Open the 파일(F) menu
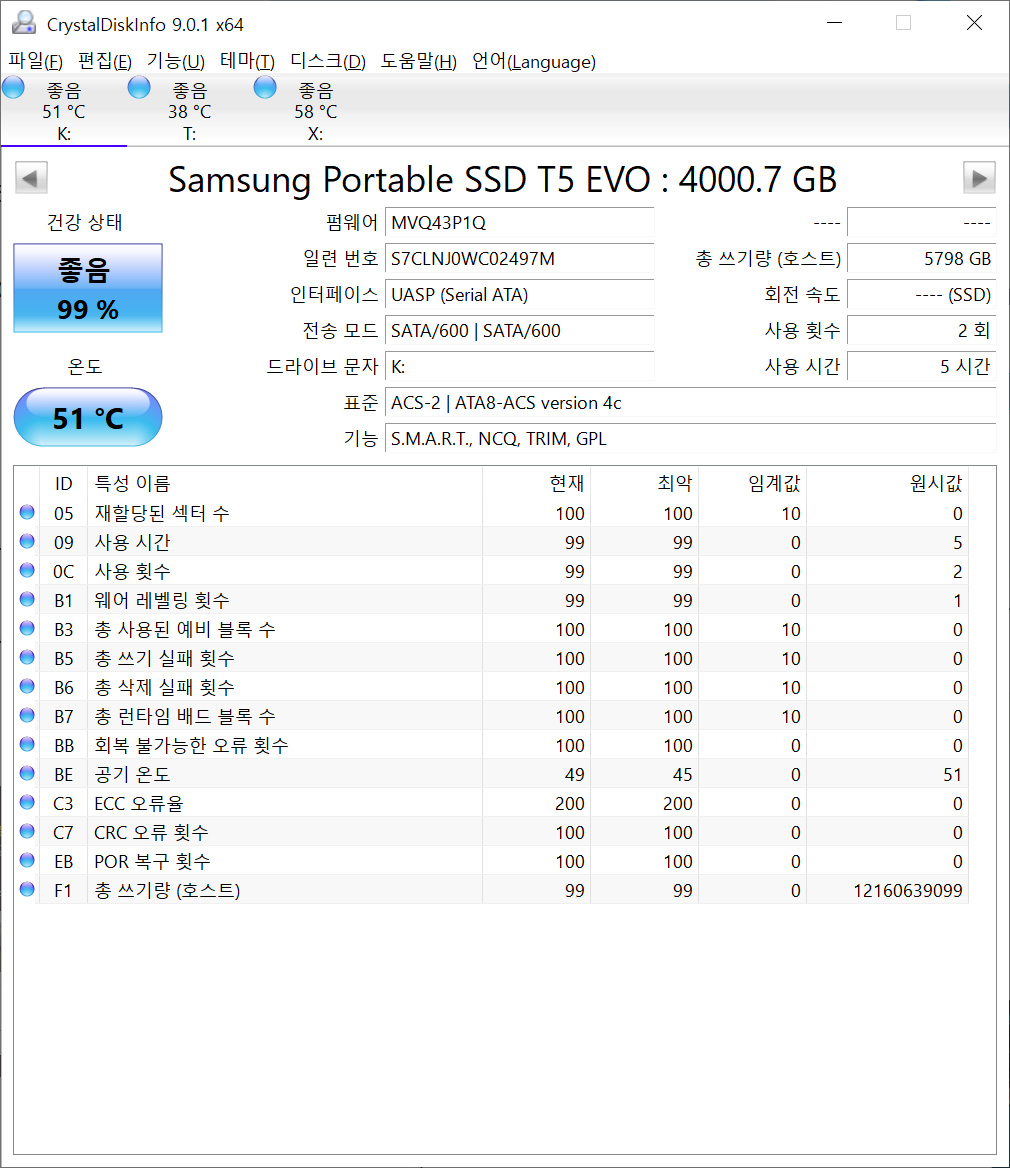Viewport: 1010px width, 1168px height. point(35,62)
